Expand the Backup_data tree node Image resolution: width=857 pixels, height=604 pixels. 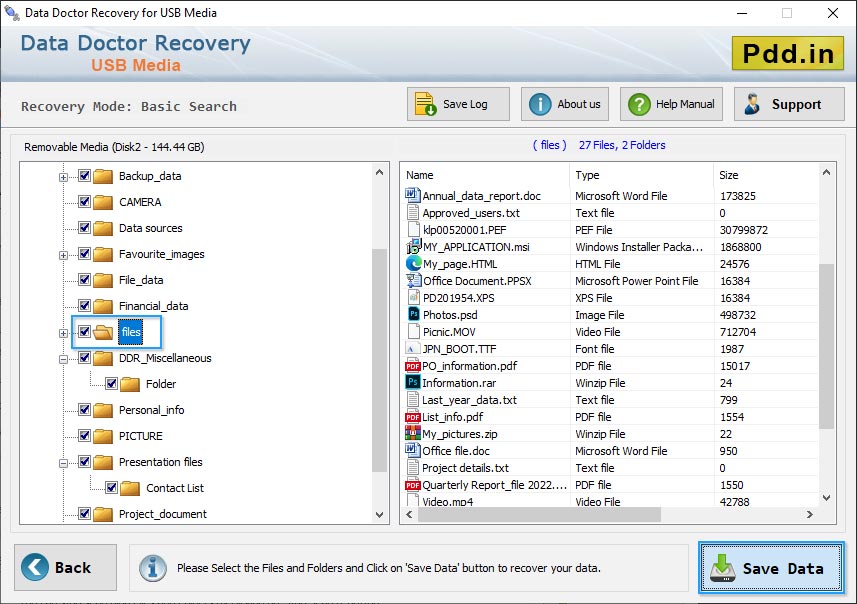[63, 177]
